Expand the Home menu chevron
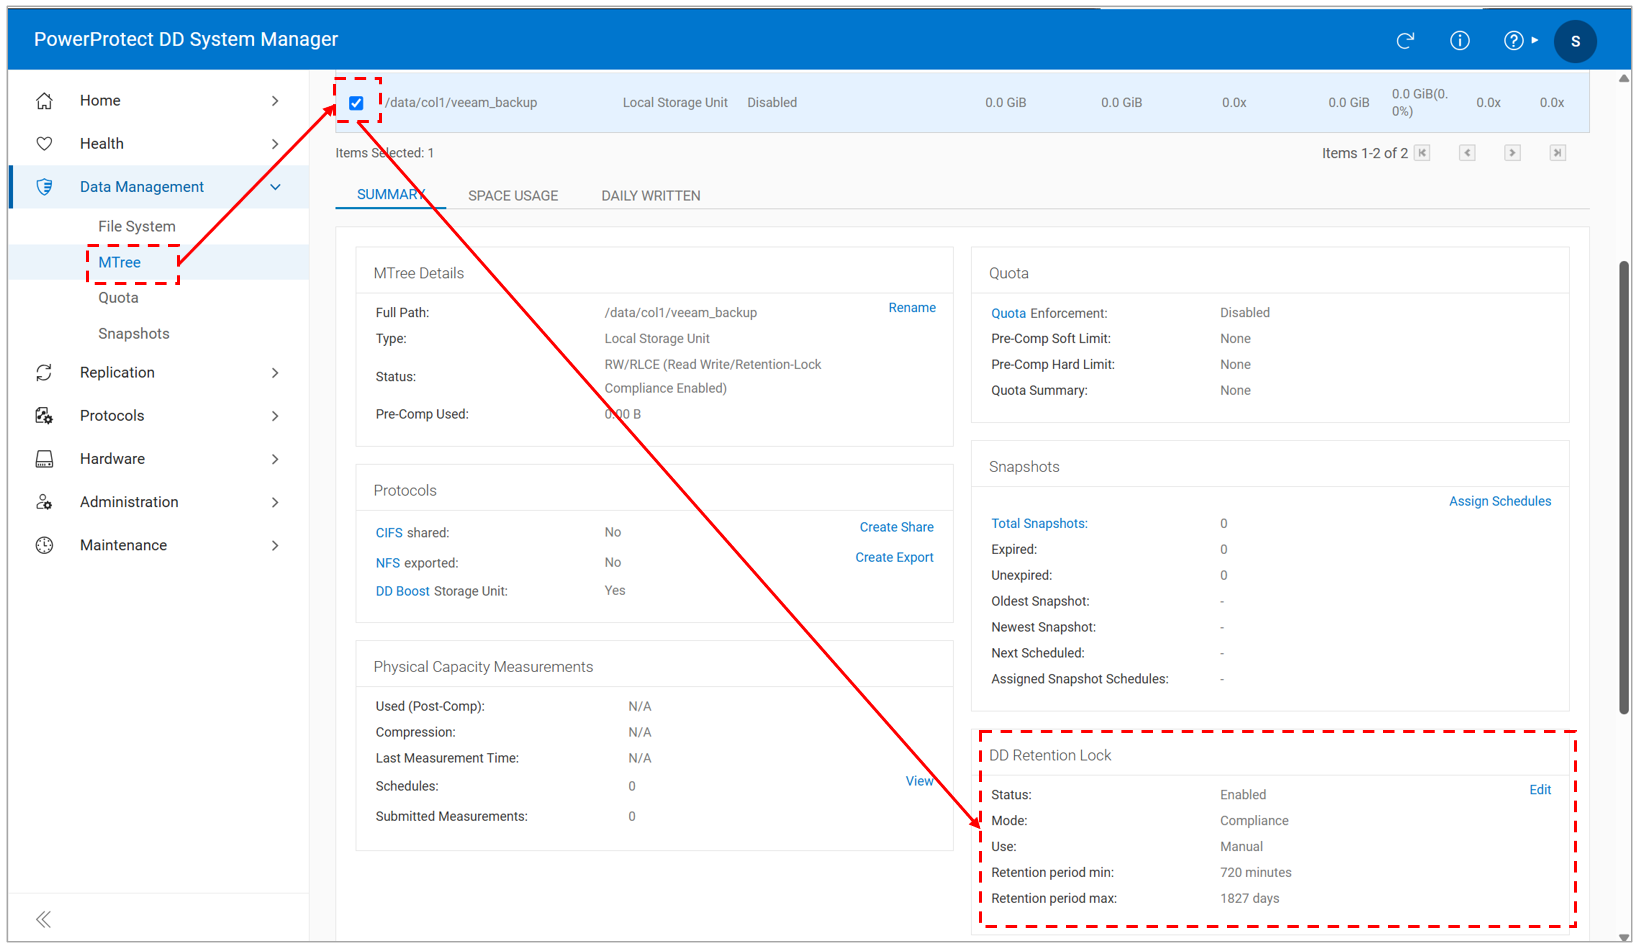This screenshot has width=1635, height=946. click(275, 101)
